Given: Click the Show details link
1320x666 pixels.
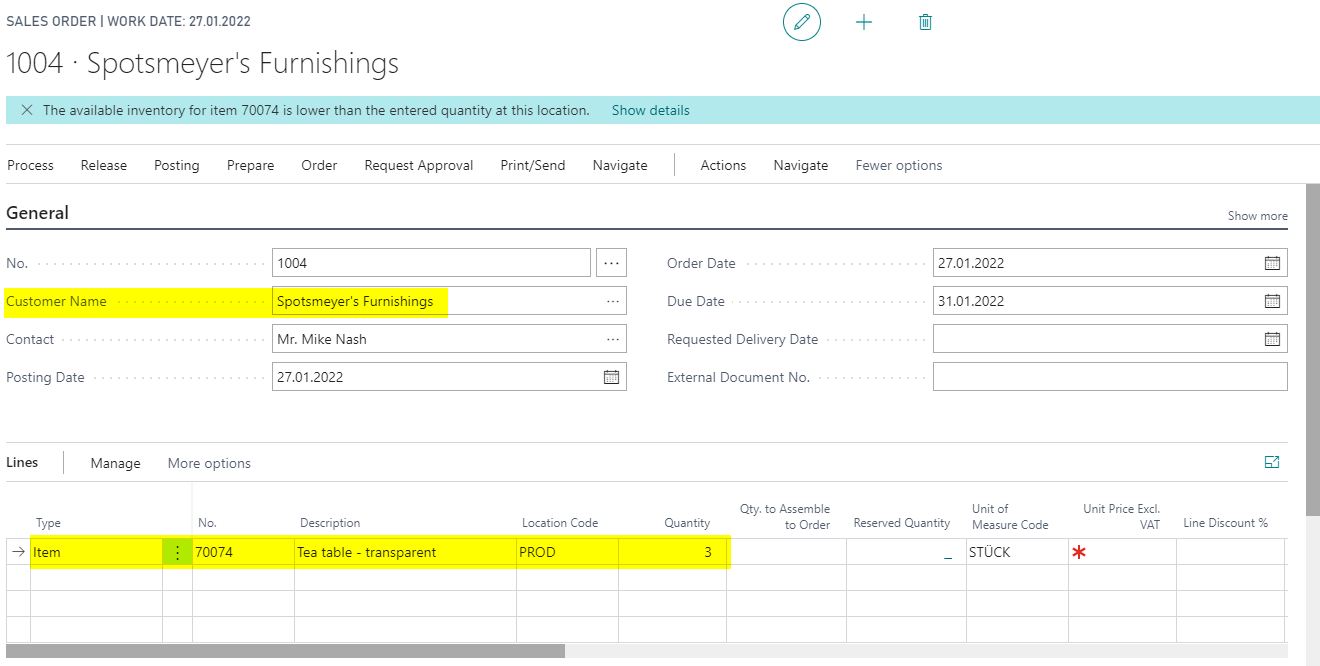Looking at the screenshot, I should 651,110.
